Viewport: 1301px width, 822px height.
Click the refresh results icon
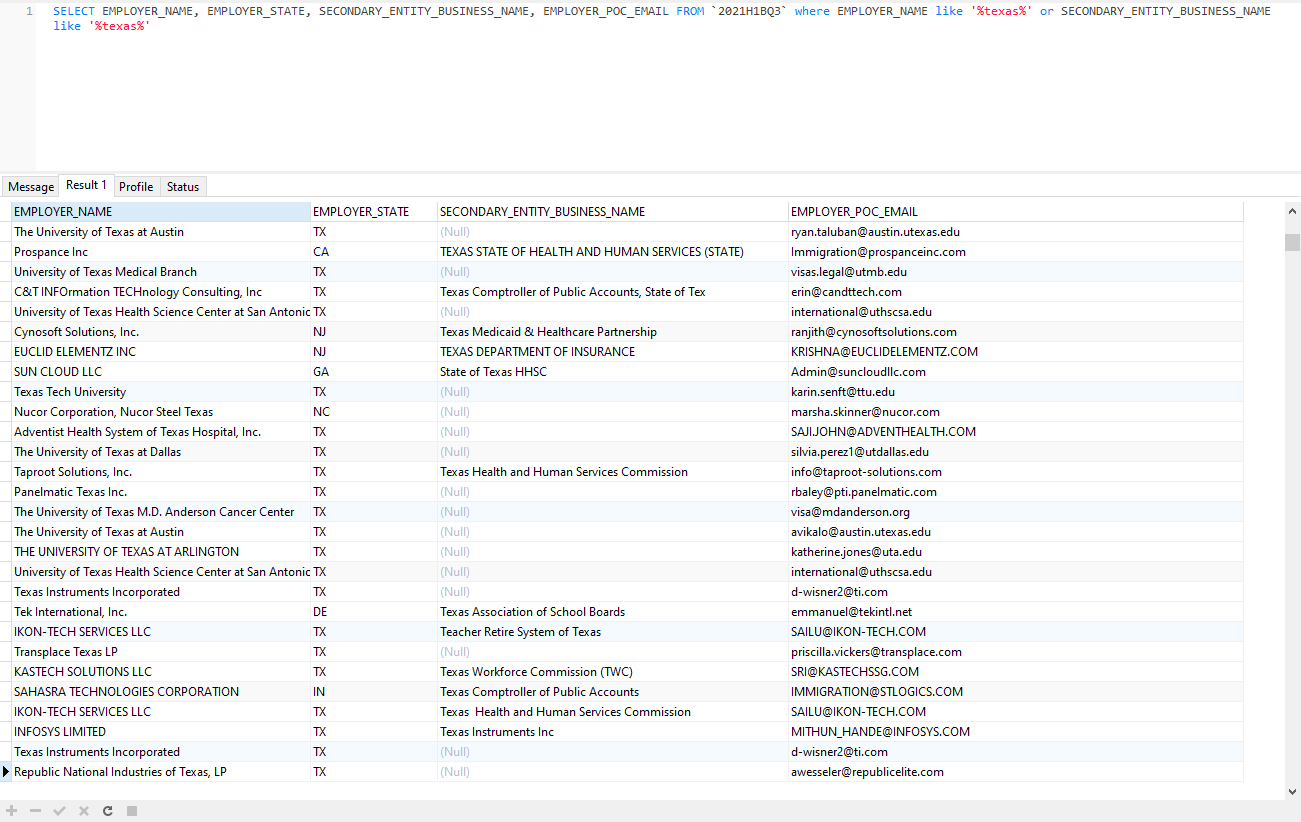[x=108, y=811]
